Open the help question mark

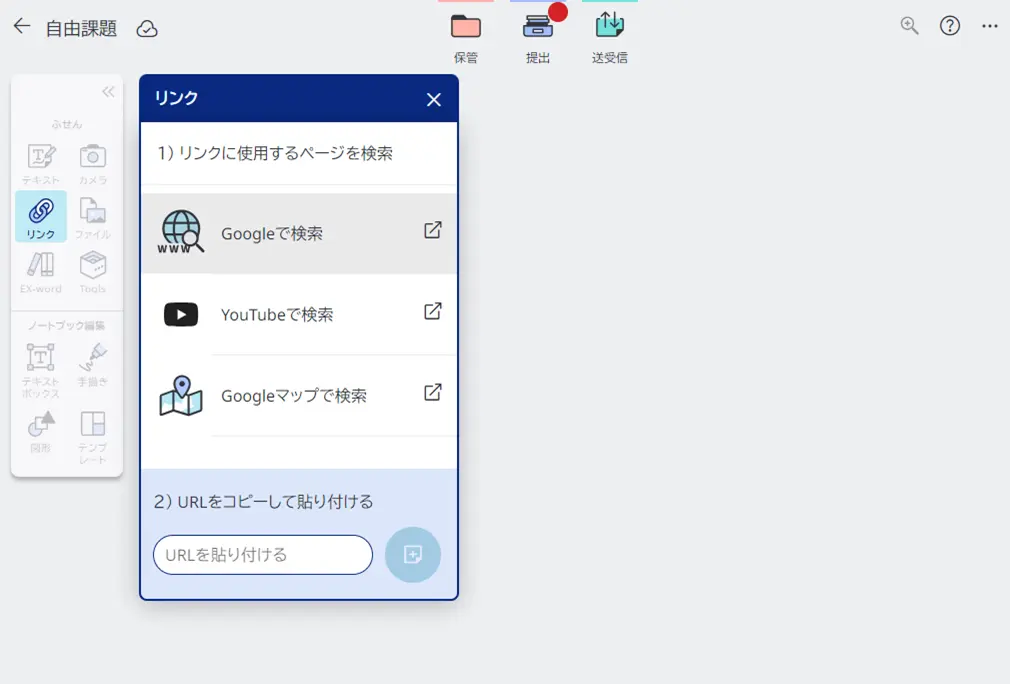949,25
